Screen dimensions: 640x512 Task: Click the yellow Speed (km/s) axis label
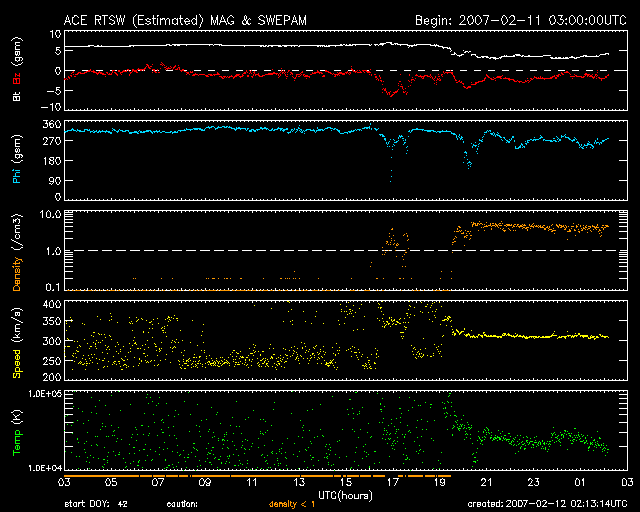17,345
